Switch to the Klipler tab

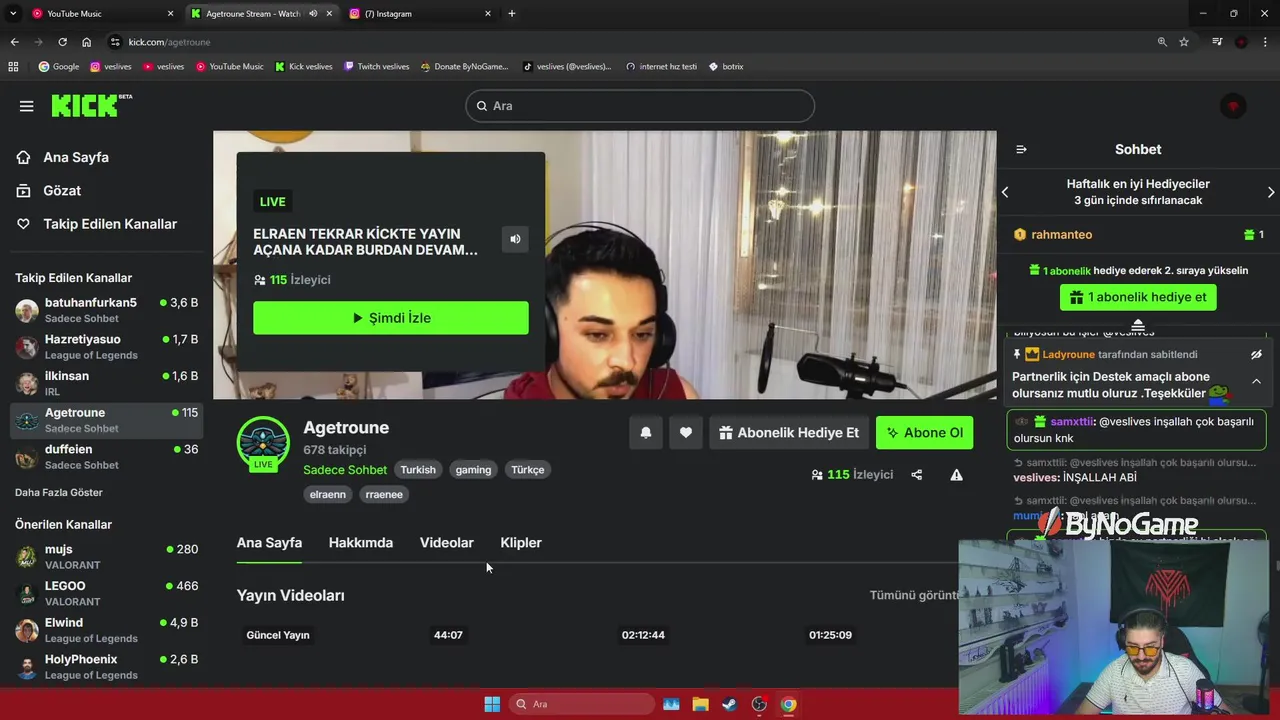coord(521,543)
